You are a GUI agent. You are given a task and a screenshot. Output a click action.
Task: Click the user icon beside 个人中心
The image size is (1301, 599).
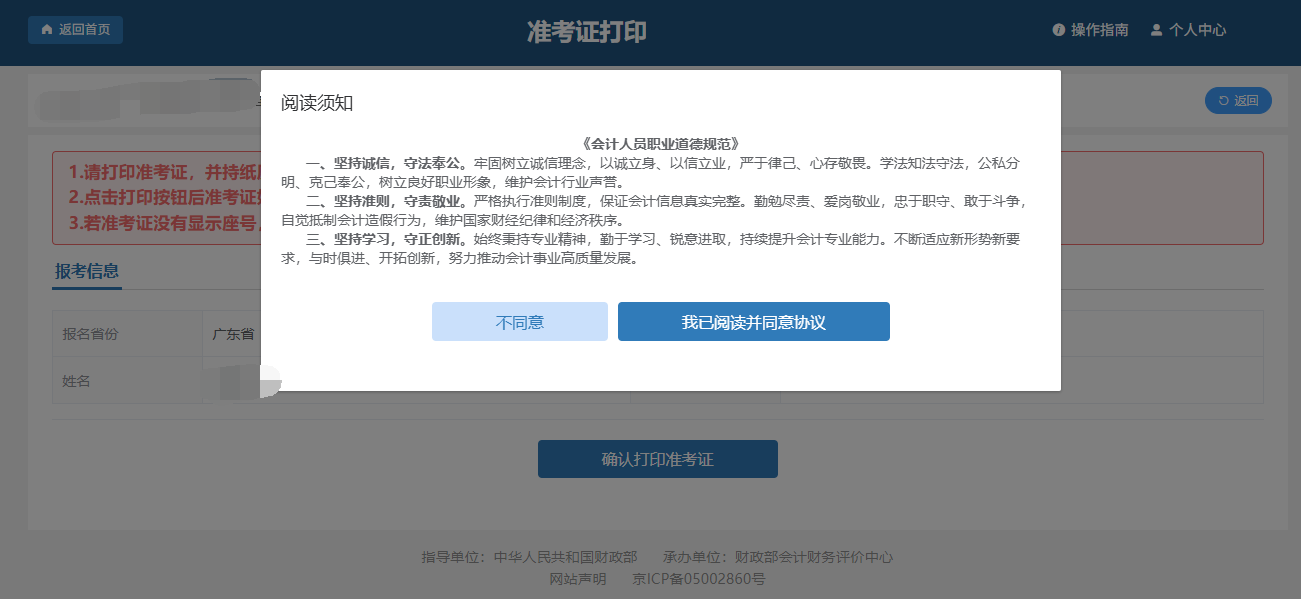1156,30
